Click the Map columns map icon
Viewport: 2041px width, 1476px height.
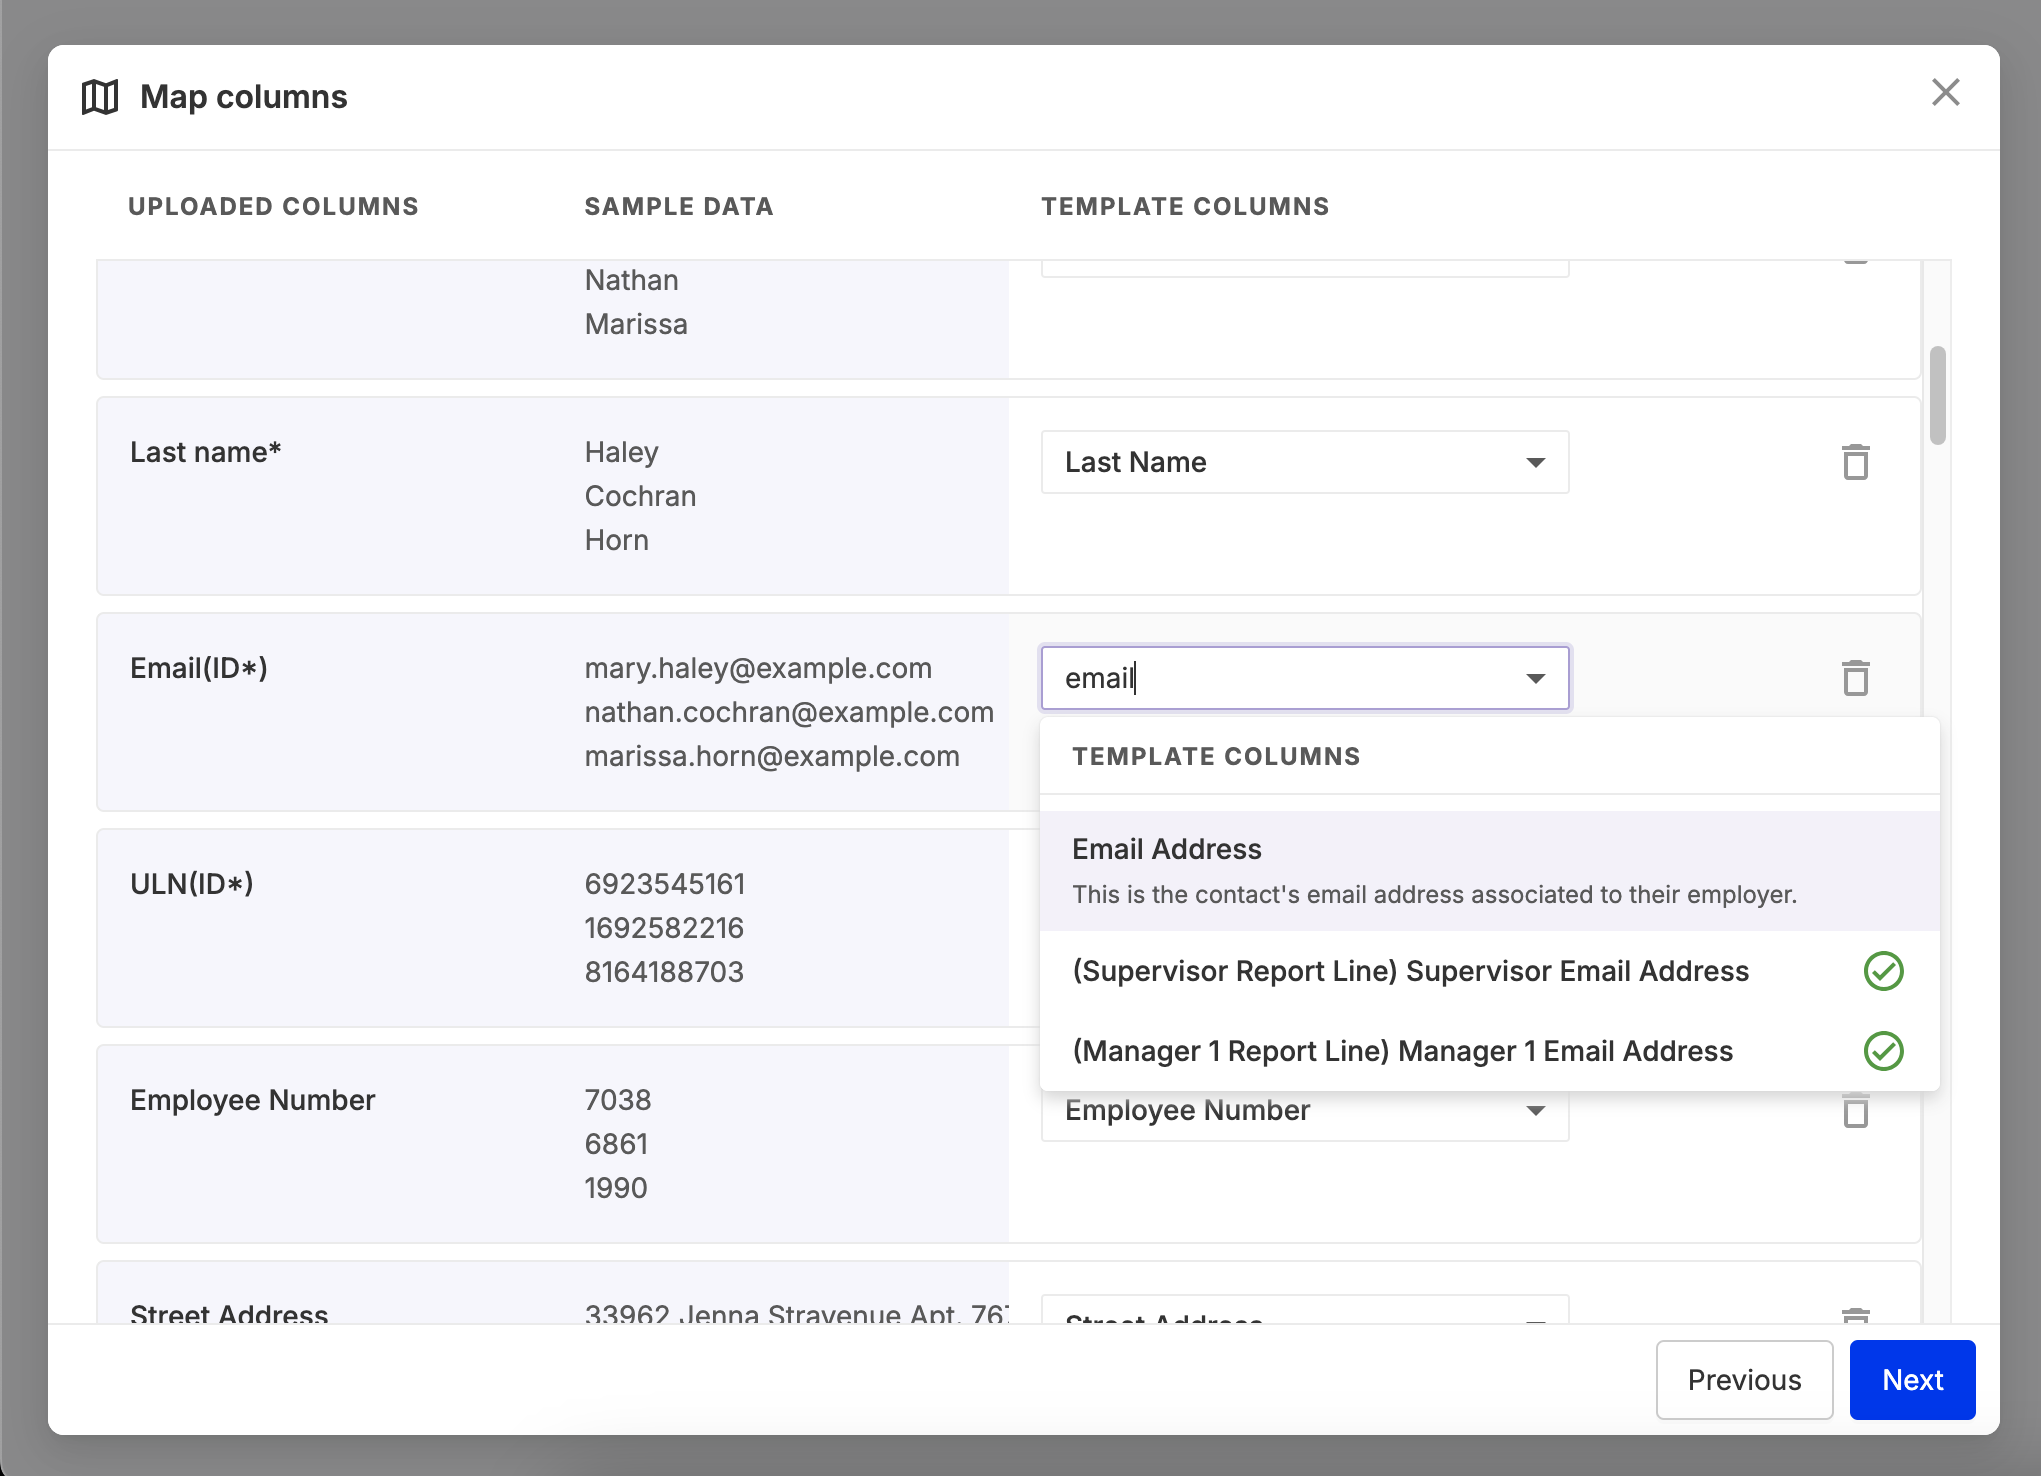pyautogui.click(x=100, y=97)
